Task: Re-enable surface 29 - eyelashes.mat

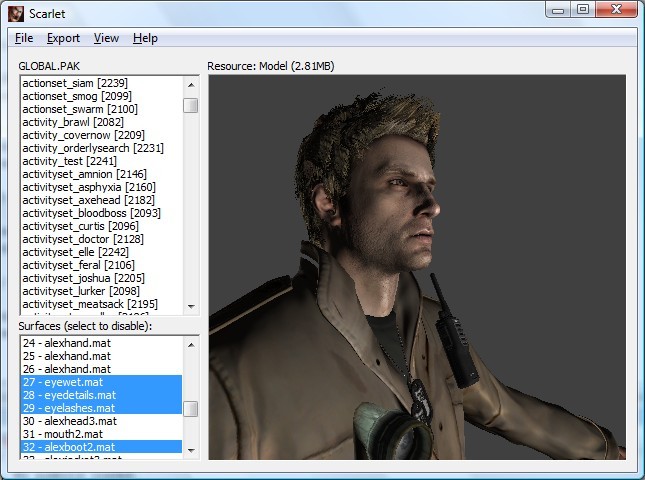Action: click(101, 408)
